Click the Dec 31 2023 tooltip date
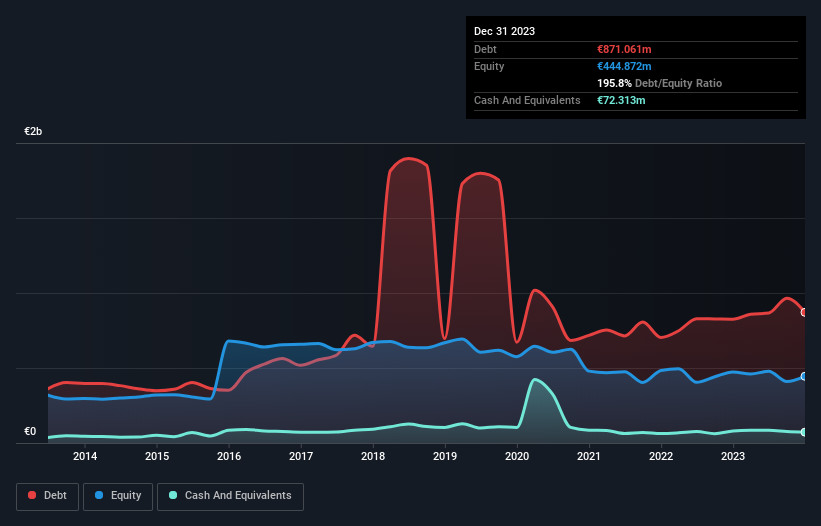This screenshot has width=821, height=526. click(504, 31)
